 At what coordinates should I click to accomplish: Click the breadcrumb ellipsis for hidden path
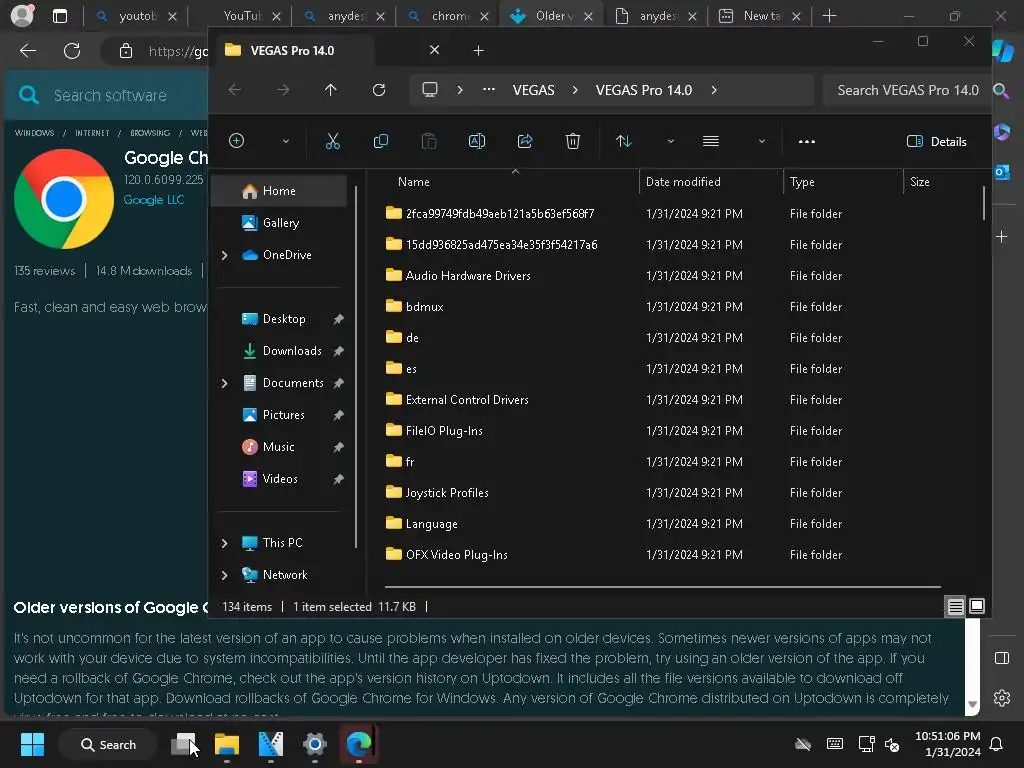point(488,90)
